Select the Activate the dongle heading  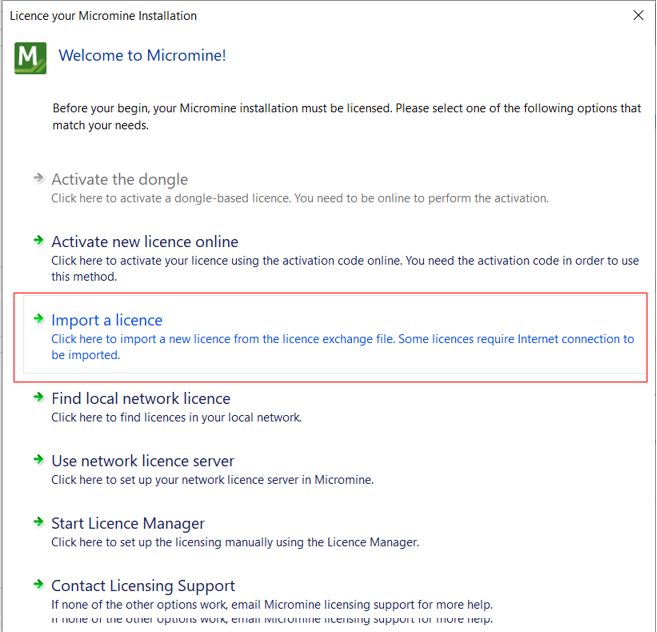(x=119, y=179)
